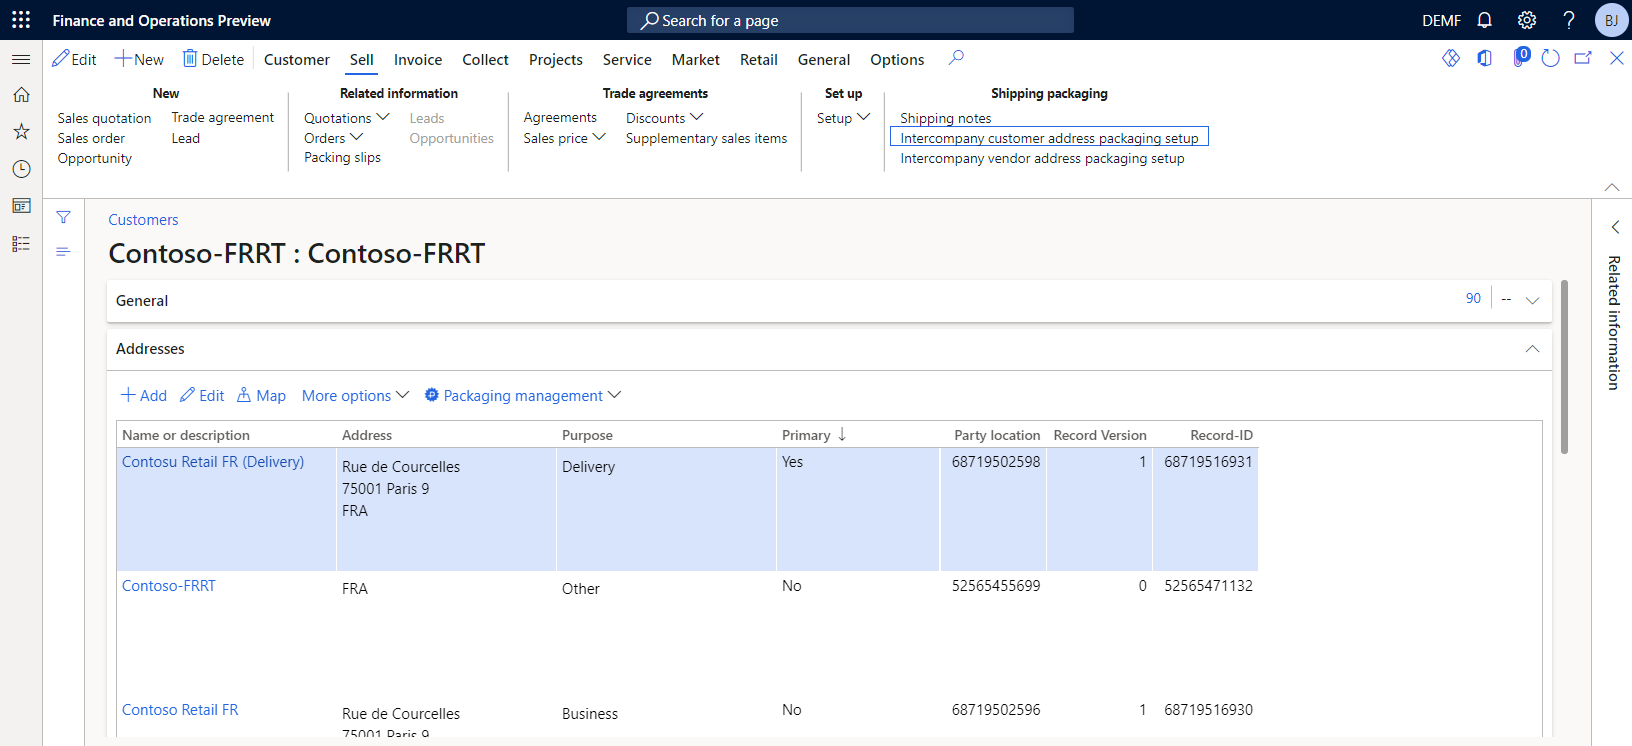Switch to the Collect tab
This screenshot has width=1632, height=746.
pyautogui.click(x=485, y=59)
